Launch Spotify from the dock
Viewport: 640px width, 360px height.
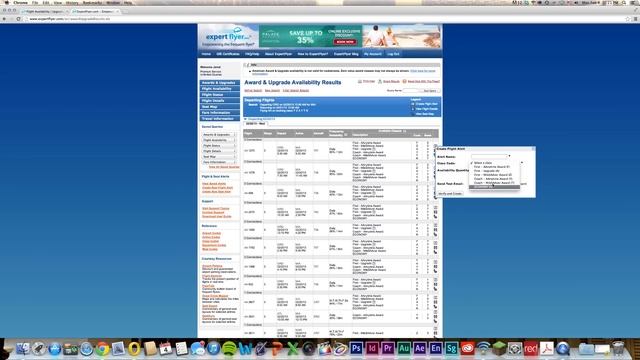[229, 349]
